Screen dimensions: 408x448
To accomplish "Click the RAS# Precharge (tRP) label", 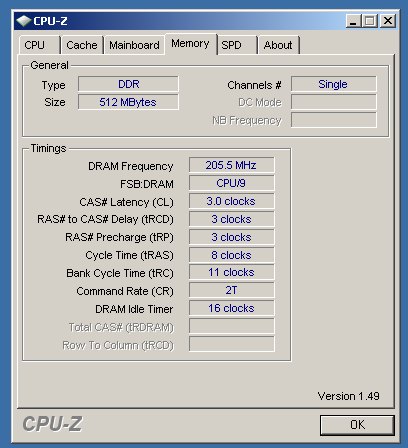I will pyautogui.click(x=119, y=237).
